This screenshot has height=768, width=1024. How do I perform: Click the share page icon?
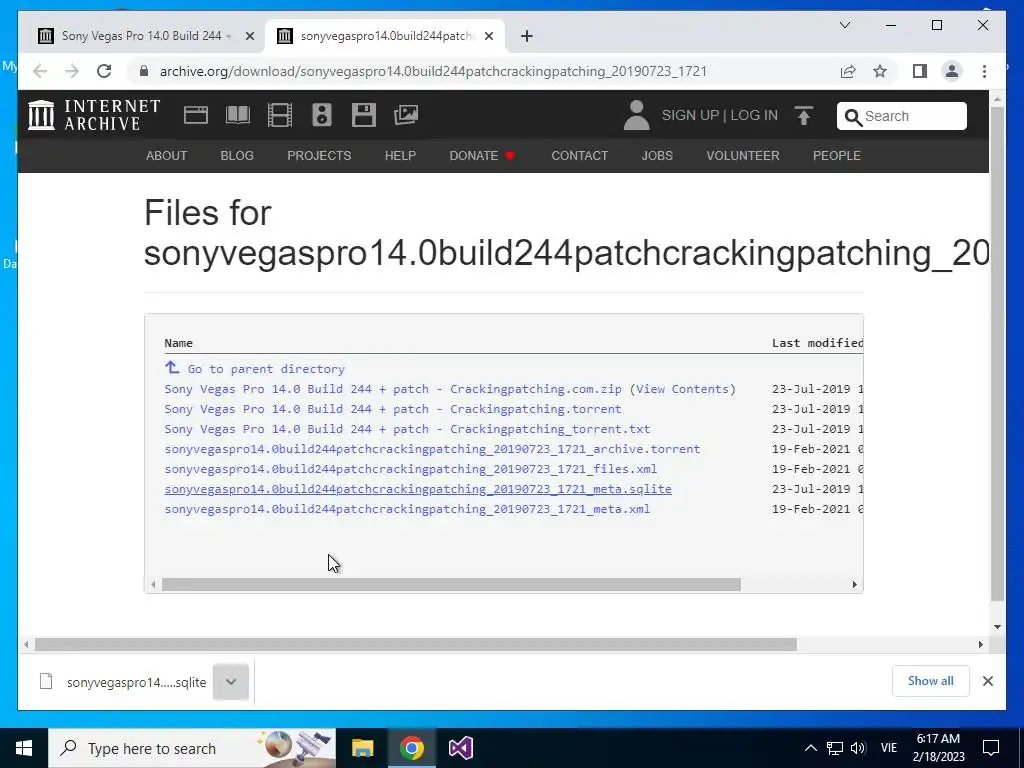(848, 71)
